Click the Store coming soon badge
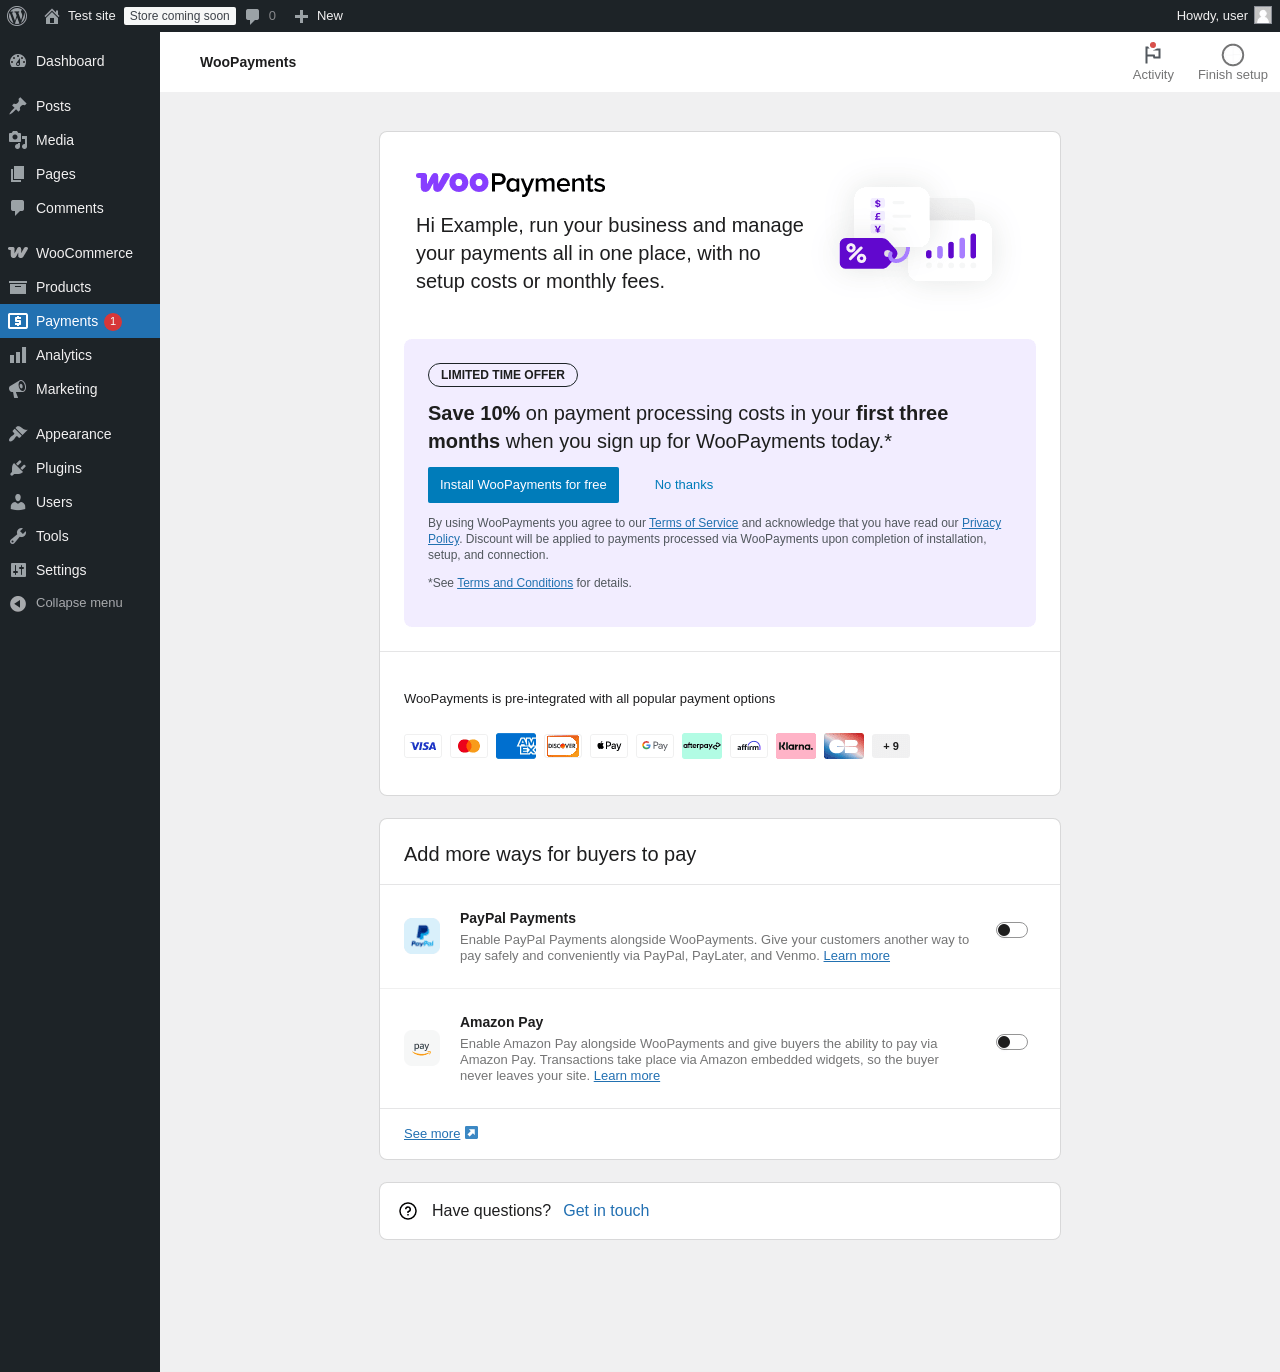The height and width of the screenshot is (1372, 1280). pos(180,16)
